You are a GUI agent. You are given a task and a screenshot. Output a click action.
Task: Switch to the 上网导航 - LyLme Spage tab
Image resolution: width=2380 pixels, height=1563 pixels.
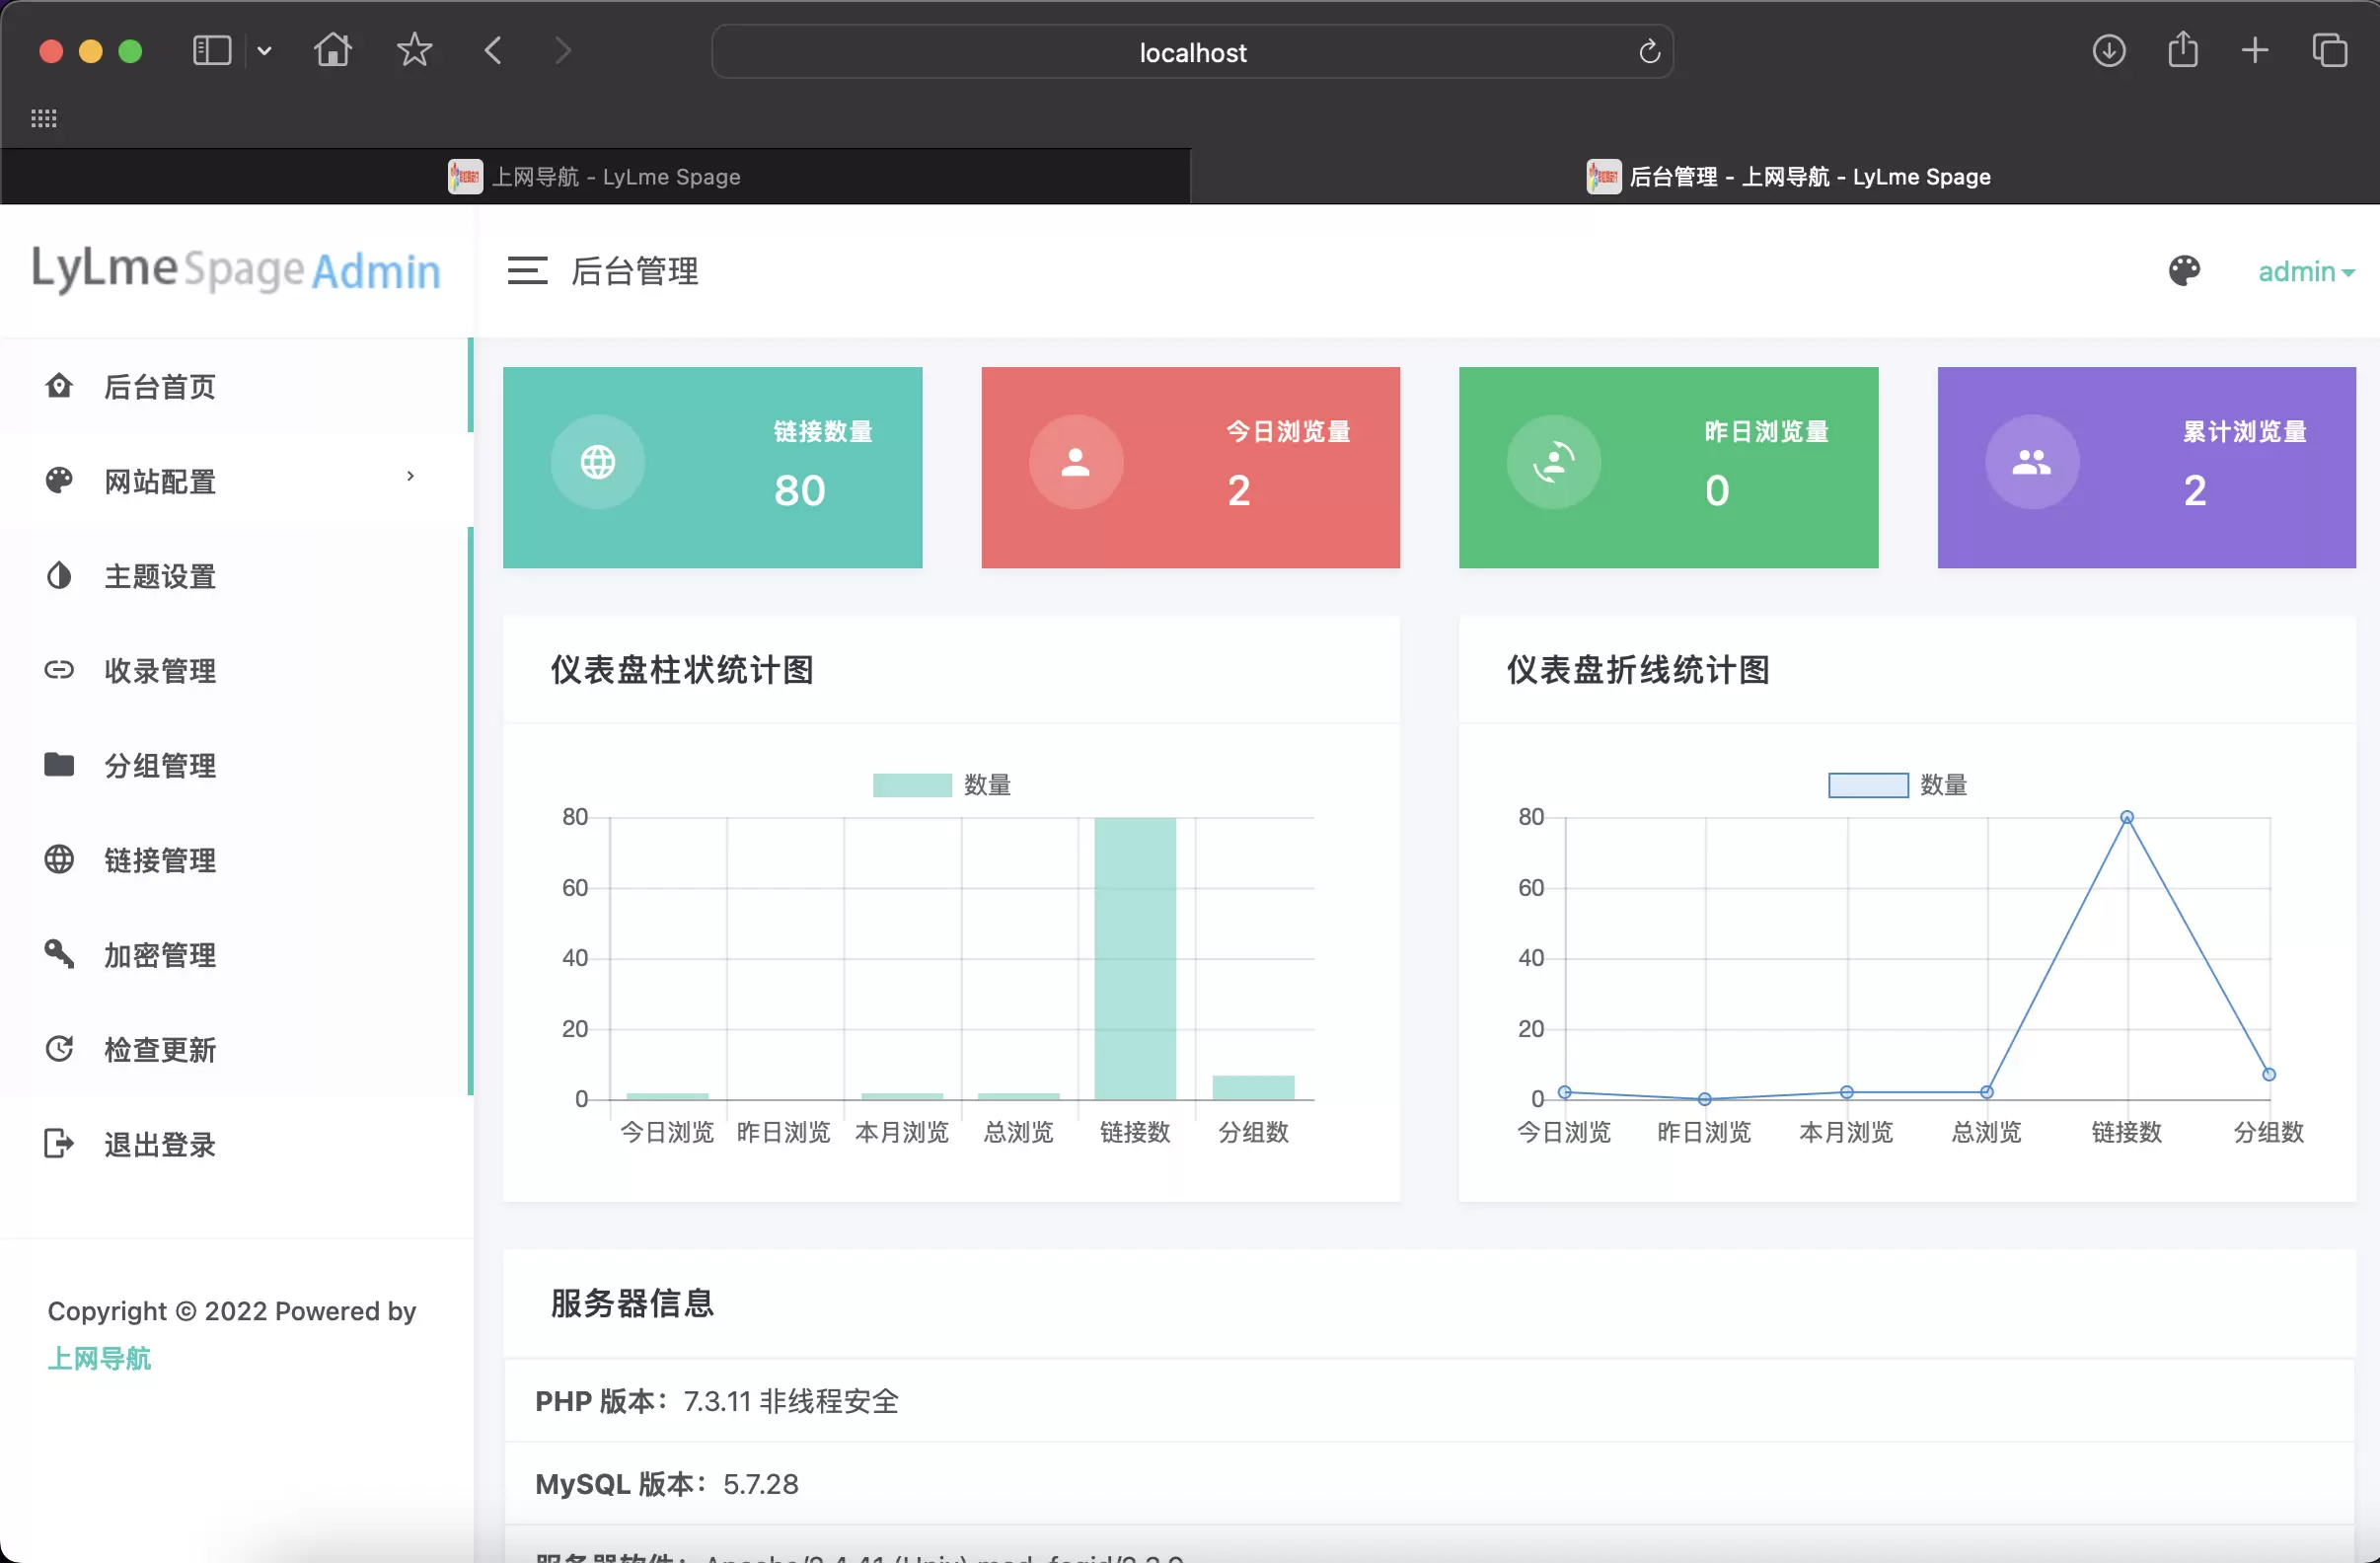[x=616, y=176]
